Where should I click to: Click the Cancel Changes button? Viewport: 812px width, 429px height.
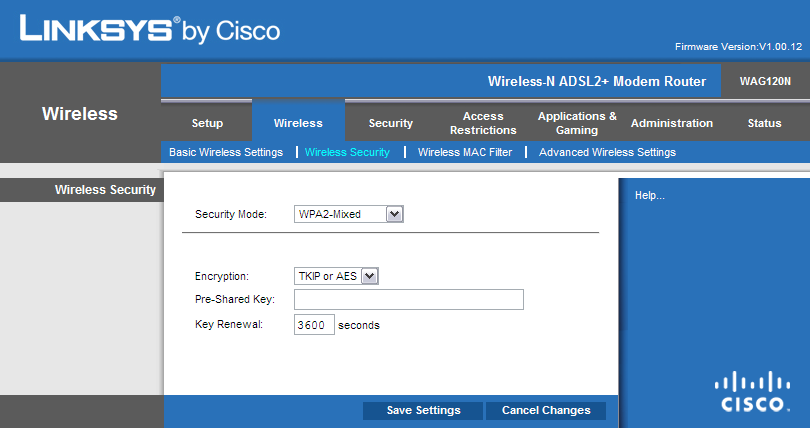point(546,410)
